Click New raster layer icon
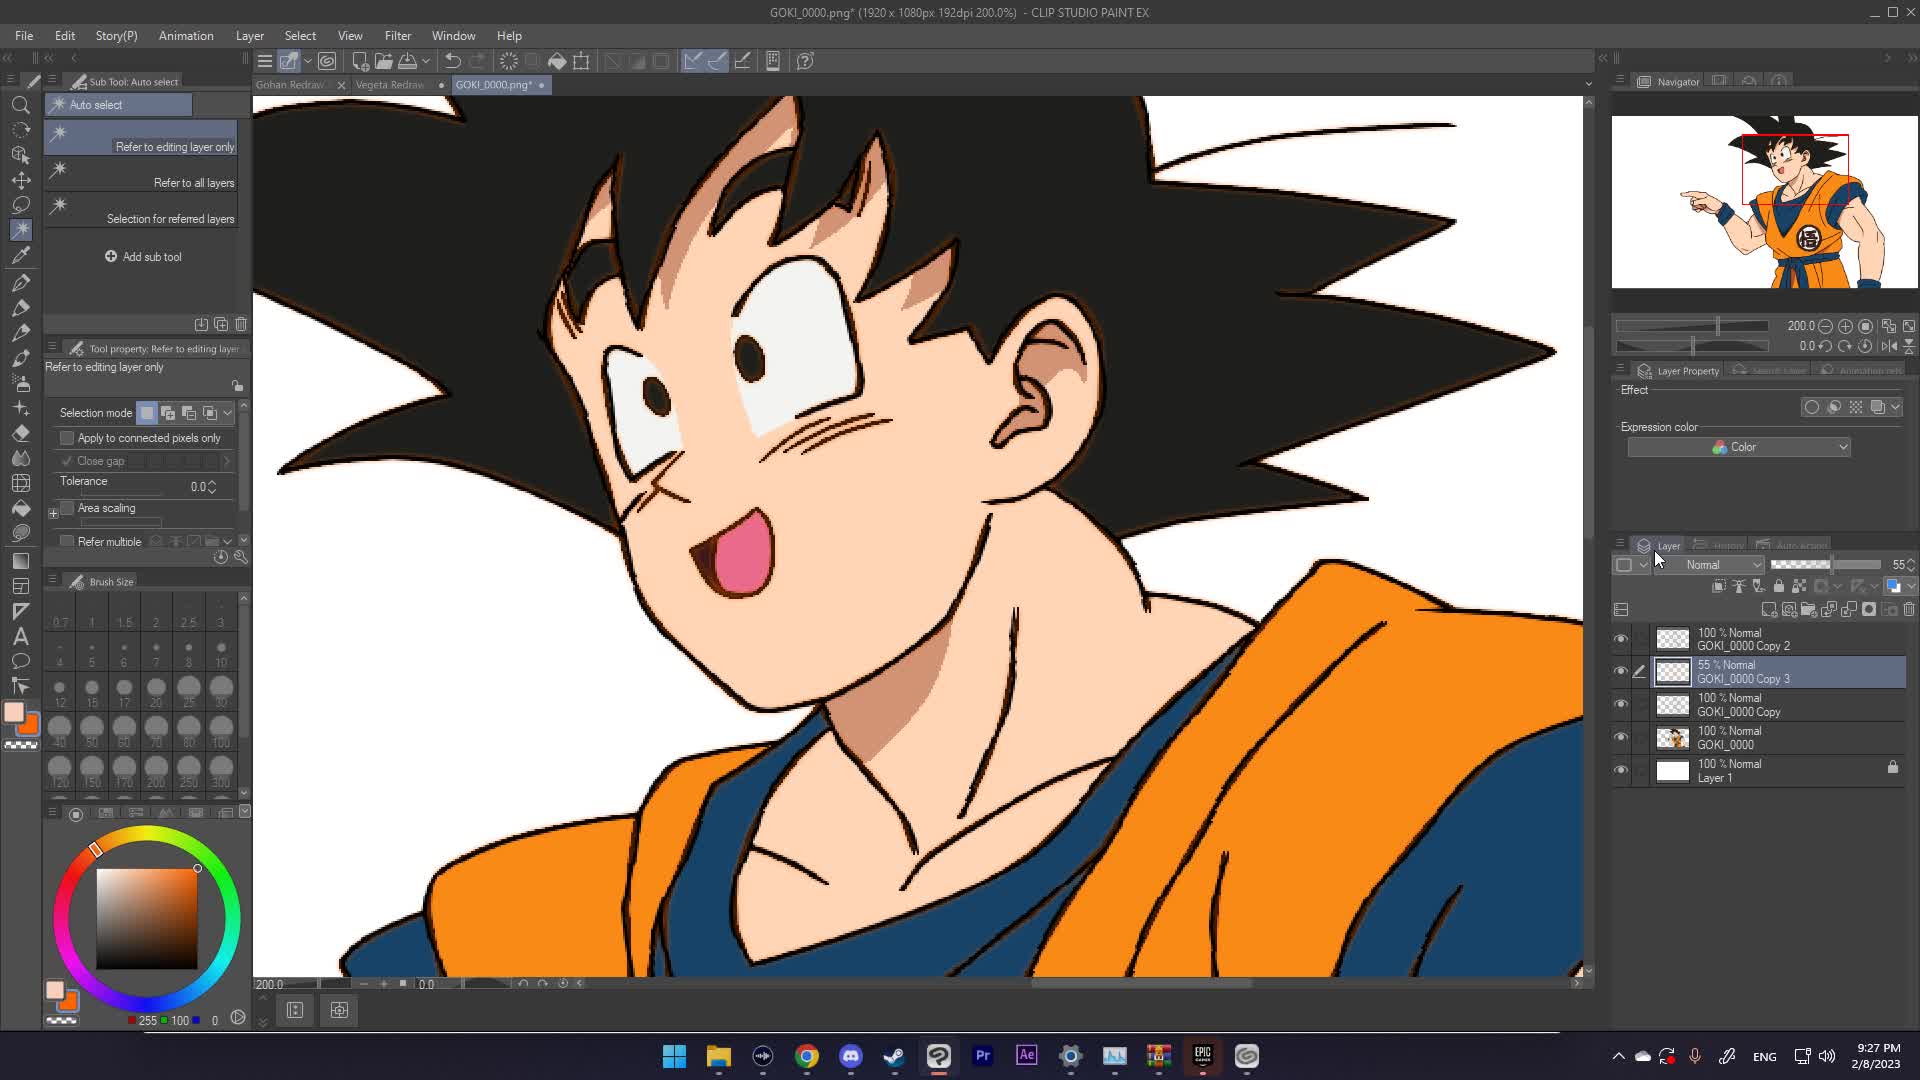Screen dimensions: 1920x1080 point(1769,609)
